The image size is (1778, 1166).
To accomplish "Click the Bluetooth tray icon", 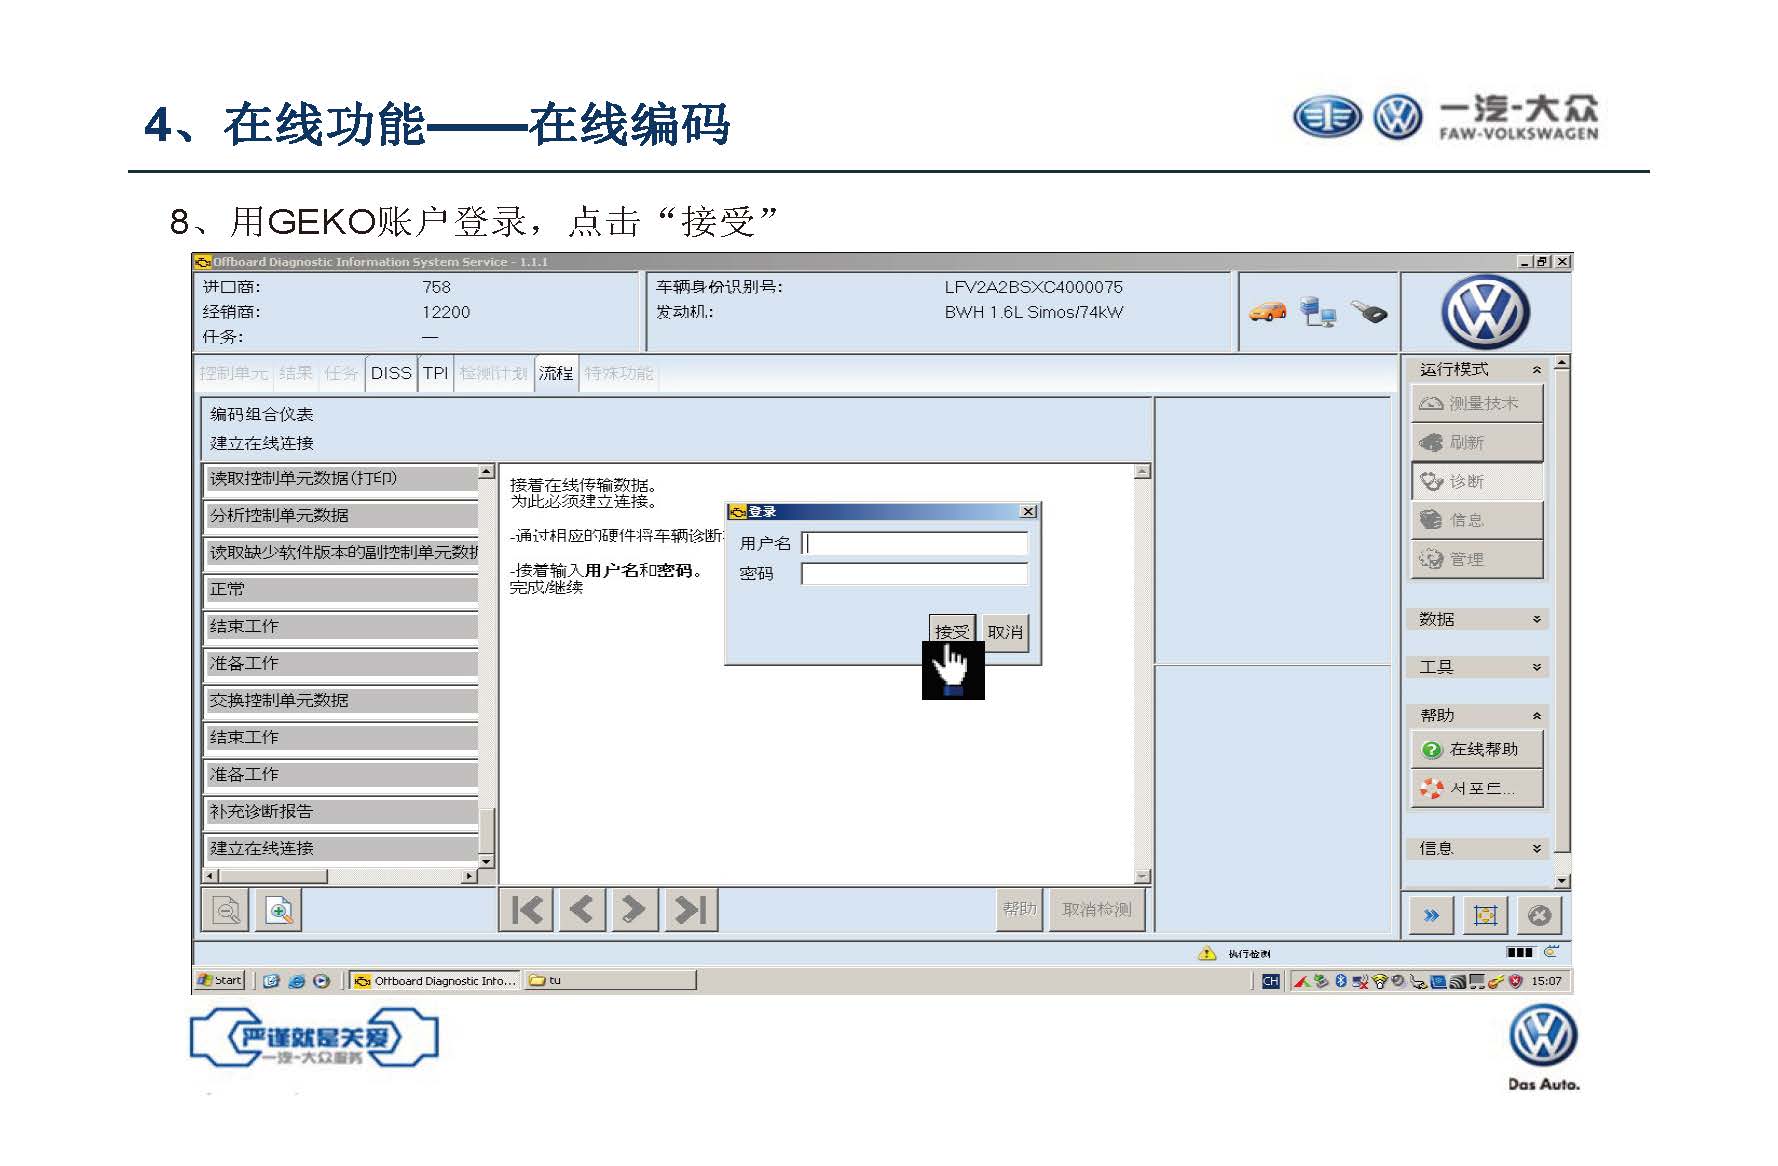I will (1341, 981).
